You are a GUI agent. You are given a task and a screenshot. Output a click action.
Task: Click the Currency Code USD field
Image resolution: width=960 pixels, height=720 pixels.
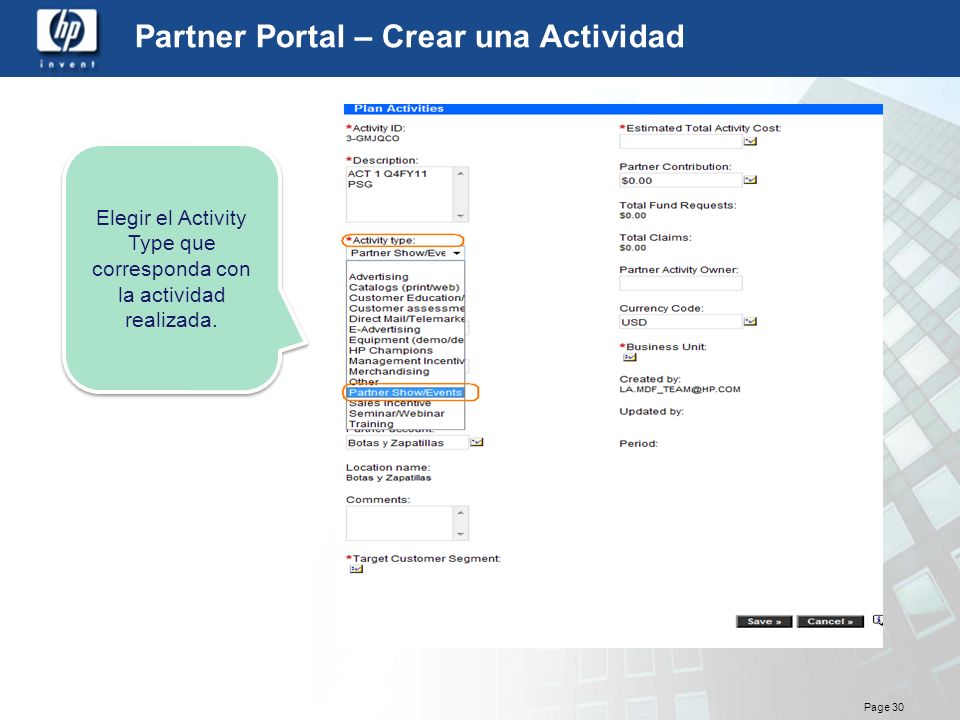tap(680, 321)
